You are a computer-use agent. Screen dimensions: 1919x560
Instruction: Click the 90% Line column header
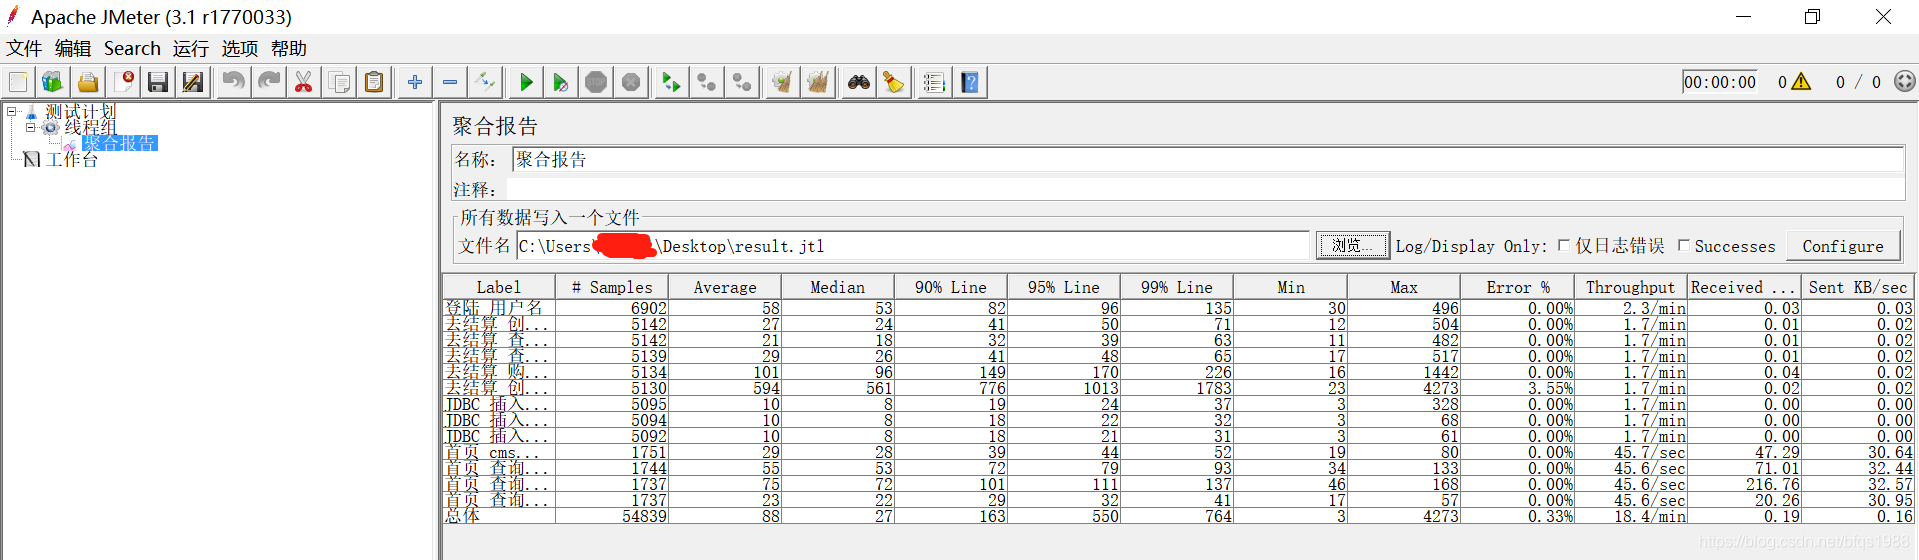pos(950,287)
